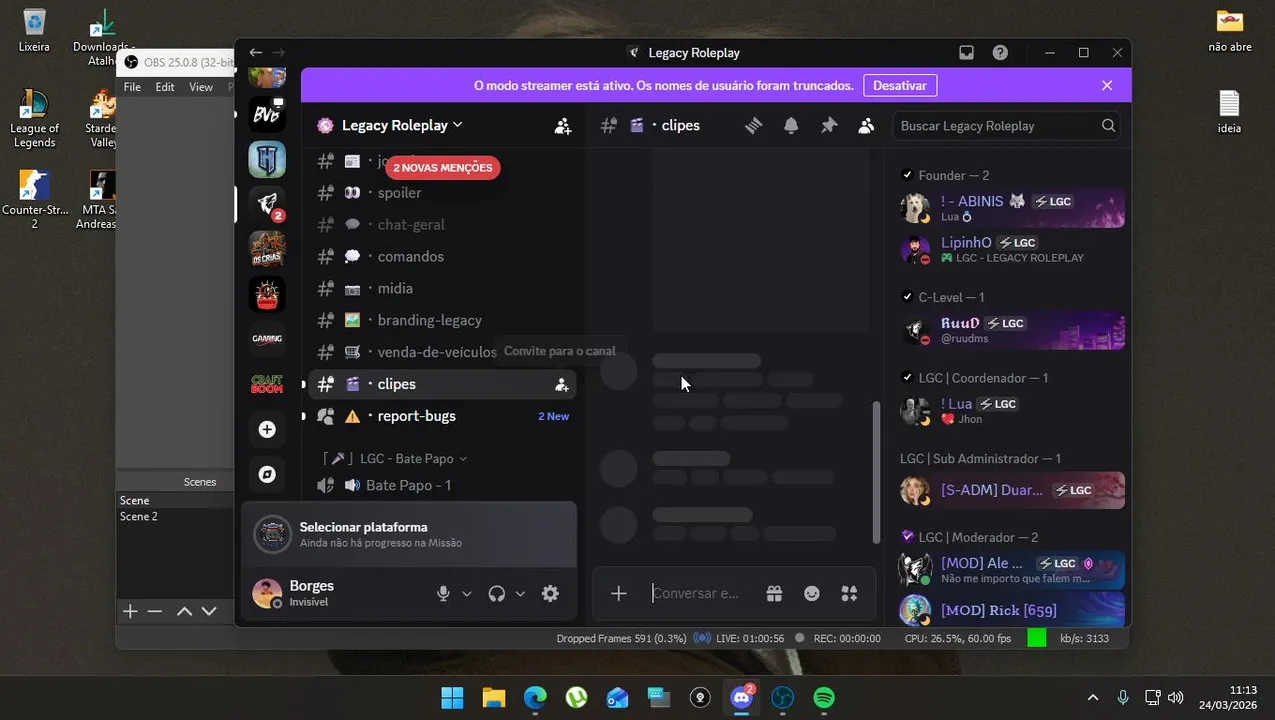Open the View menu in OBS
Screen dimensions: 1275x720
coord(201,87)
